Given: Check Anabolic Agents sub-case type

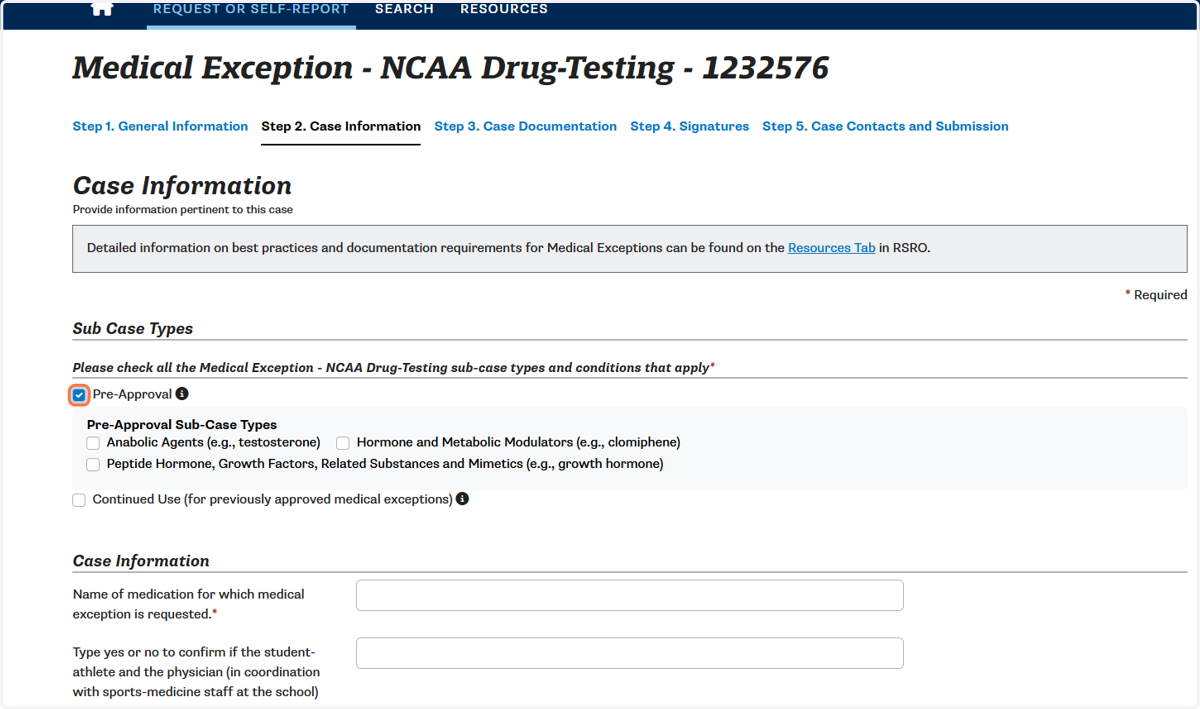Looking at the screenshot, I should [x=93, y=442].
